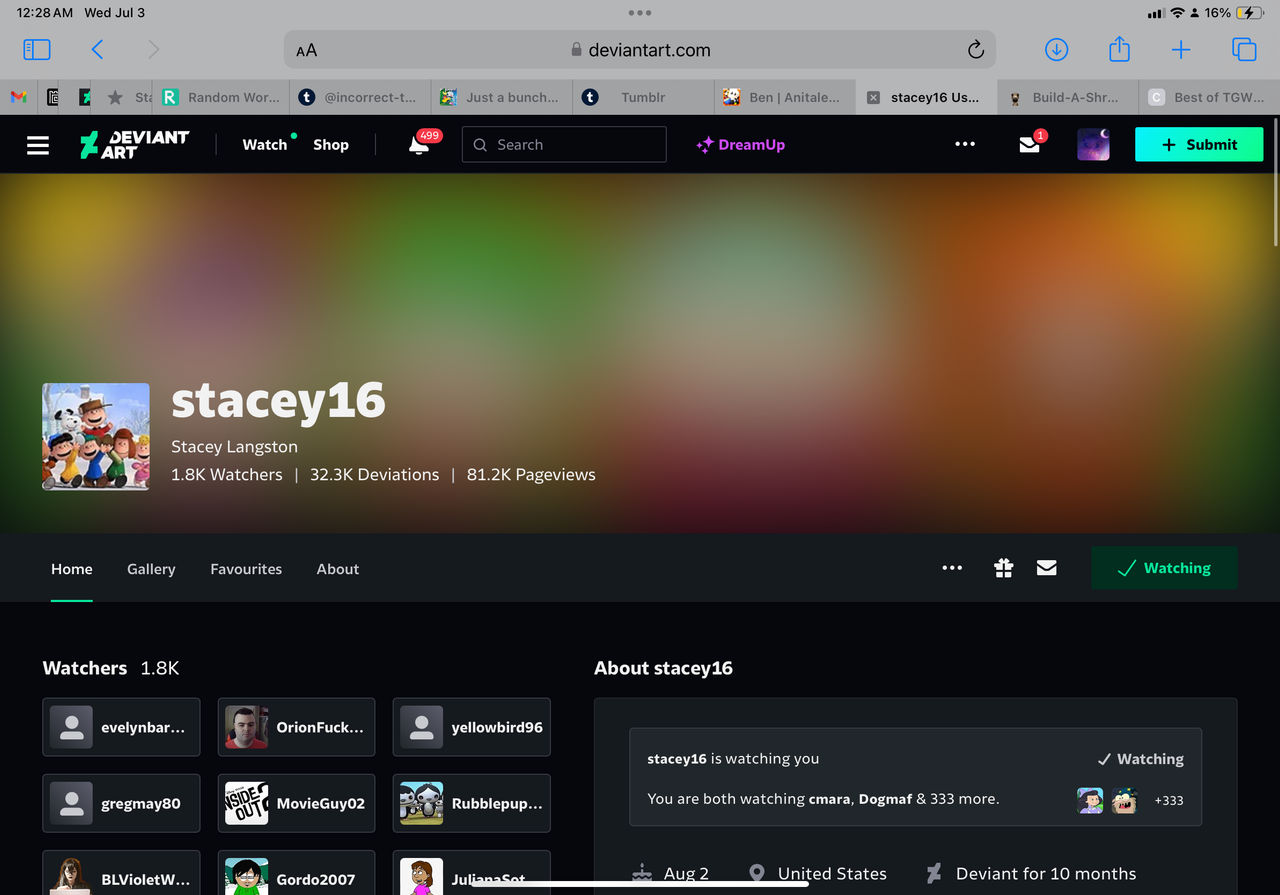
Task: Click the +333 mutual watches count
Action: [1169, 800]
